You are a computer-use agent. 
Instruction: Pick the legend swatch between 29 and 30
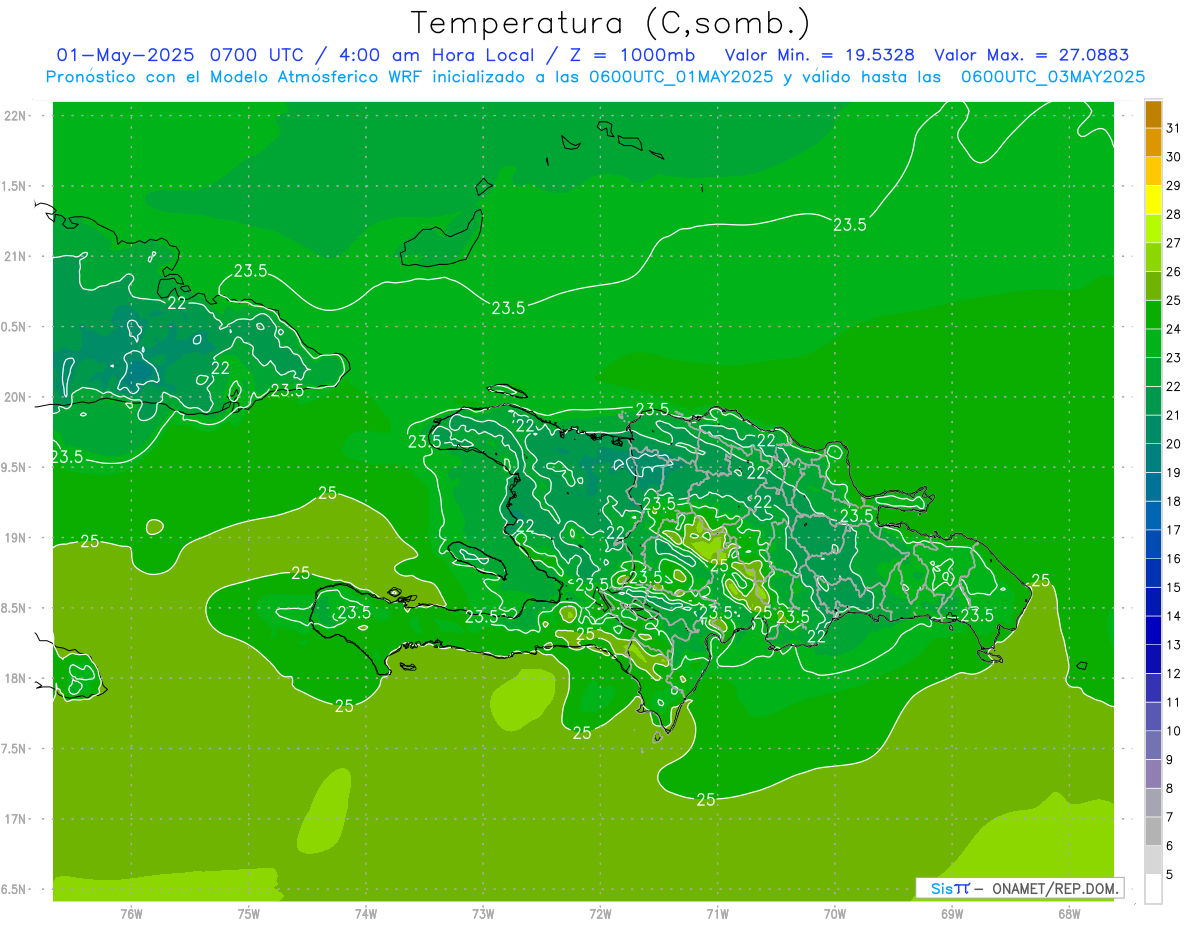click(1153, 171)
